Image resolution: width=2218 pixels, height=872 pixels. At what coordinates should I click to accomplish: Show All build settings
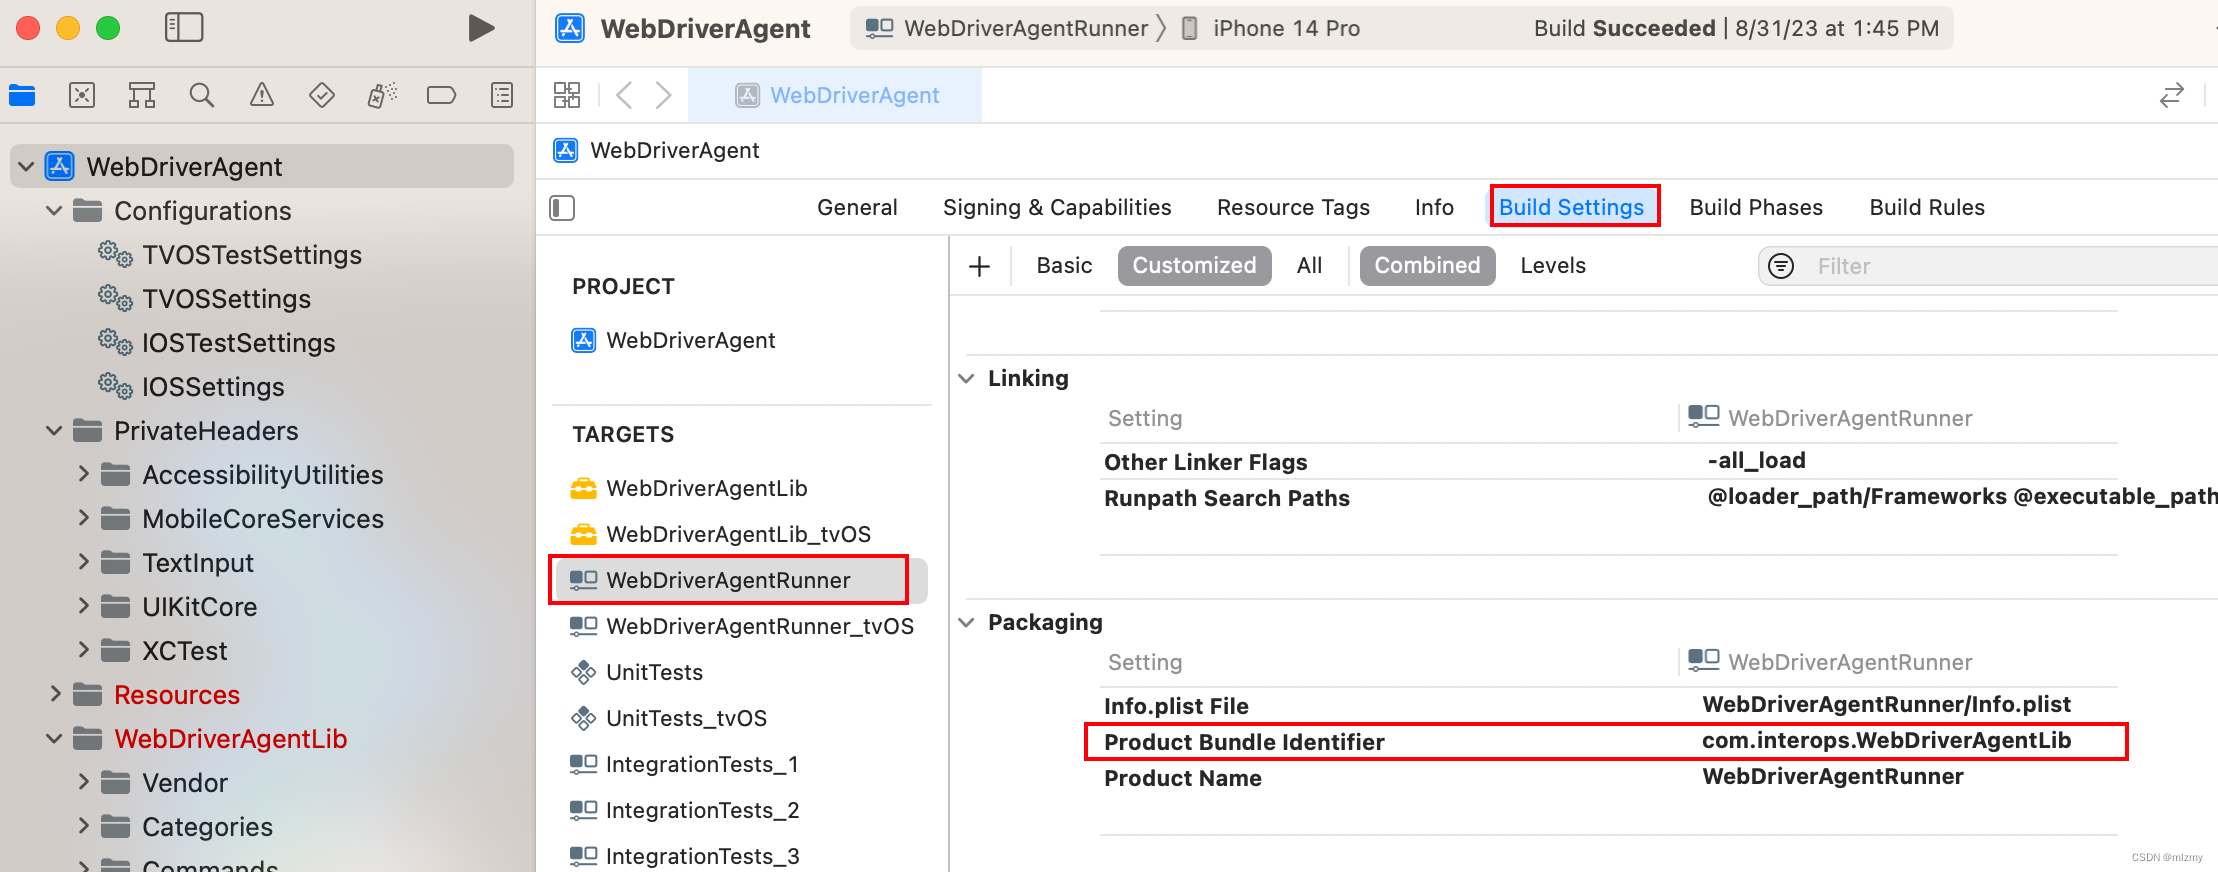[x=1309, y=266]
